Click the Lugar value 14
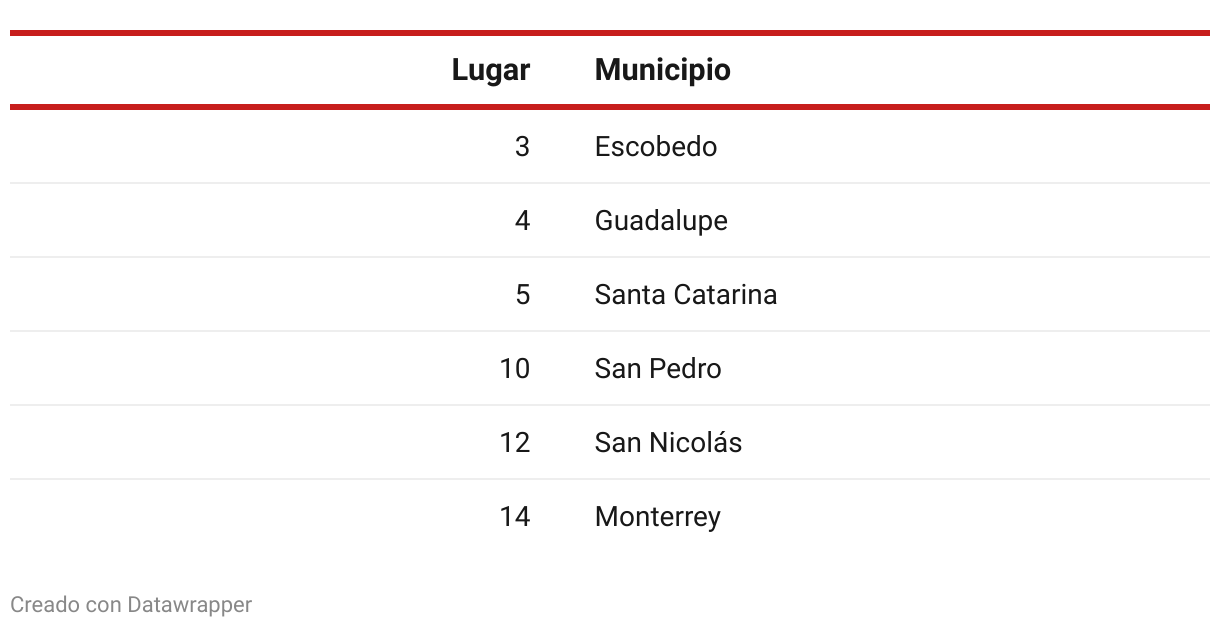 click(x=514, y=517)
